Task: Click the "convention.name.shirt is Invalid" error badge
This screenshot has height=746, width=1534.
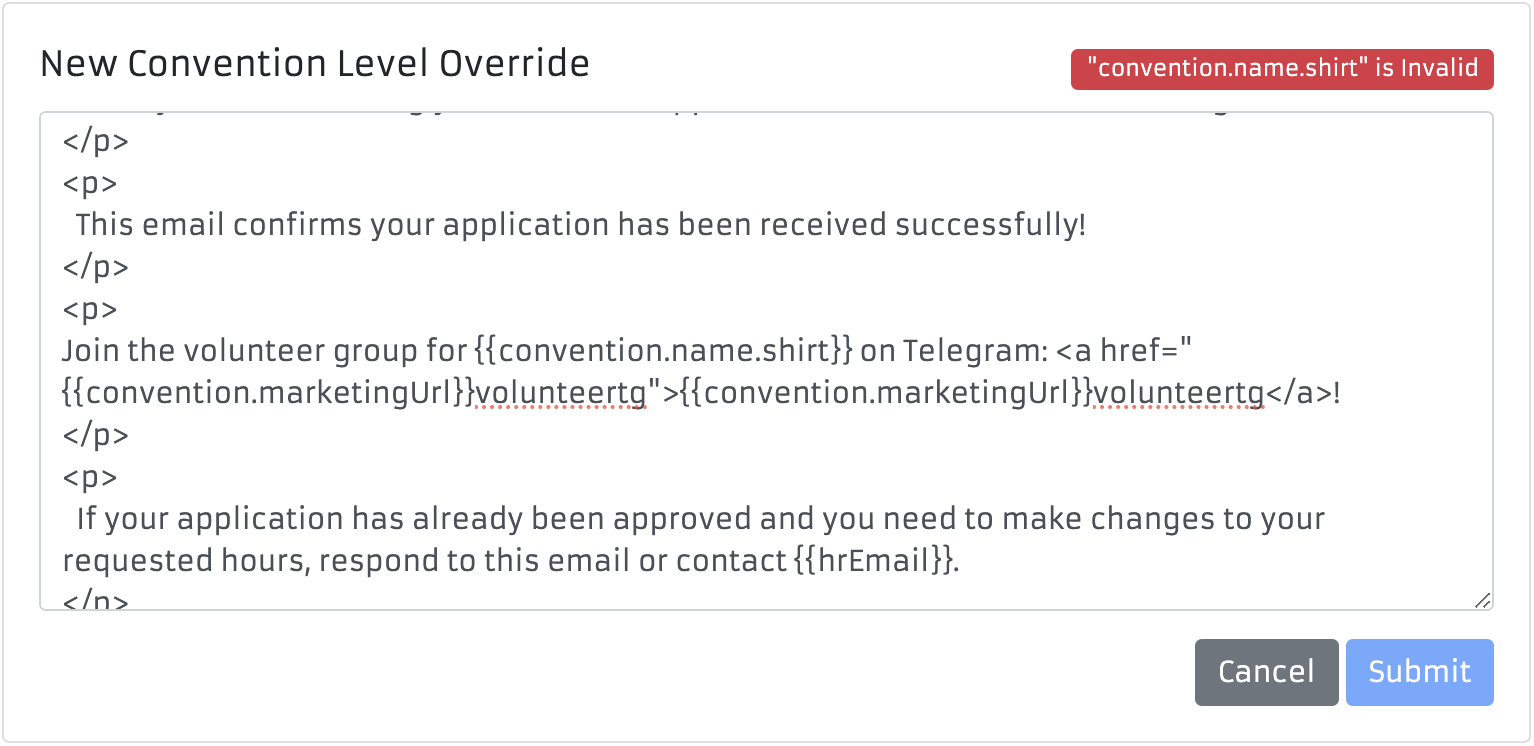Action: pos(1282,69)
